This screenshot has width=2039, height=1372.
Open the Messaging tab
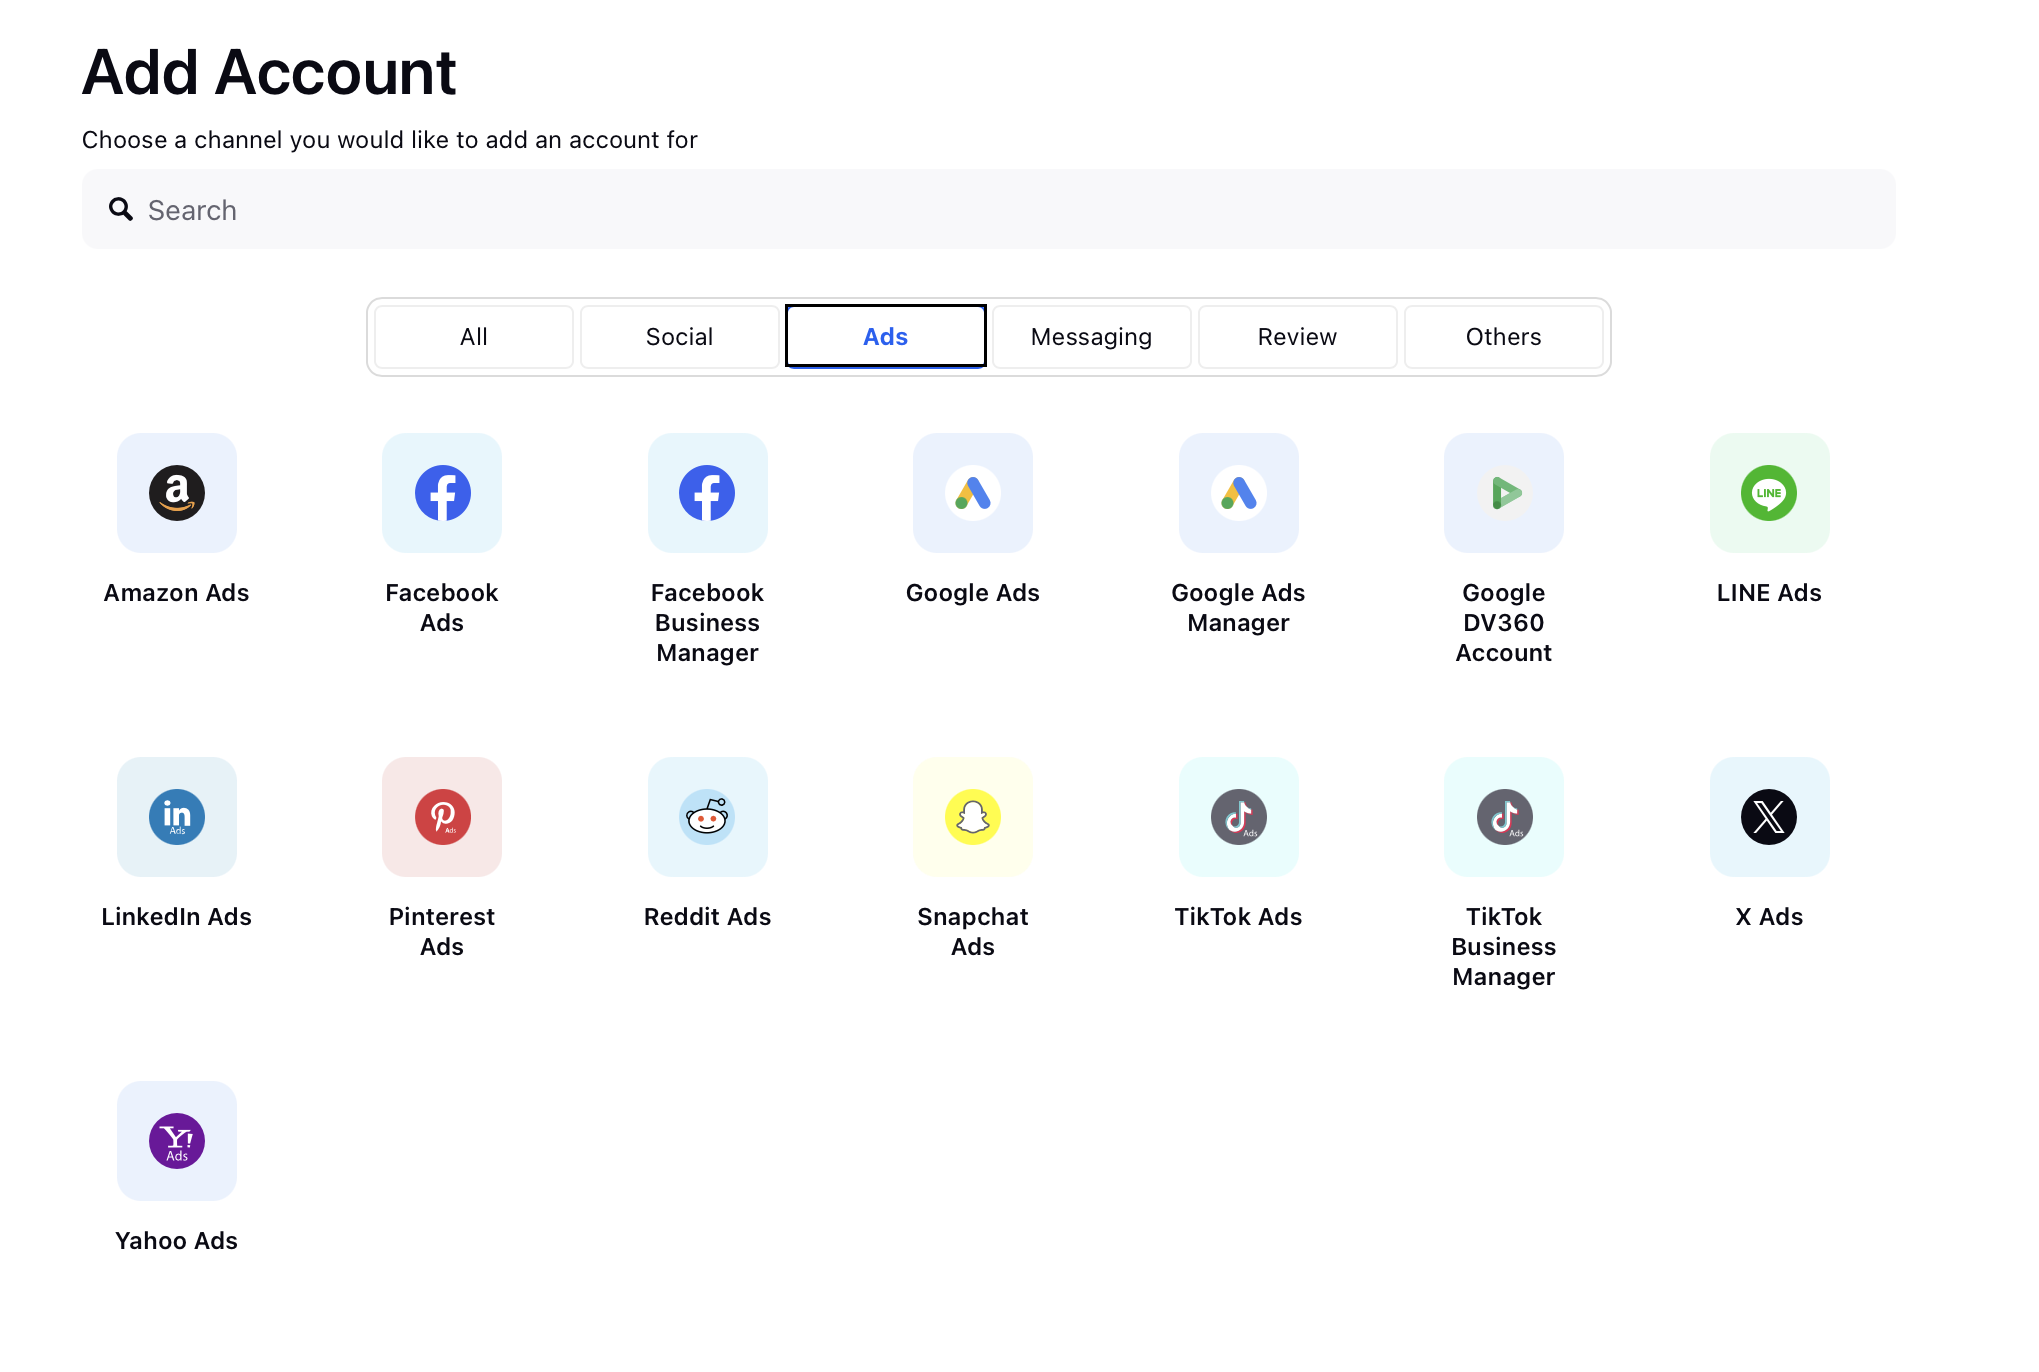[x=1092, y=337]
